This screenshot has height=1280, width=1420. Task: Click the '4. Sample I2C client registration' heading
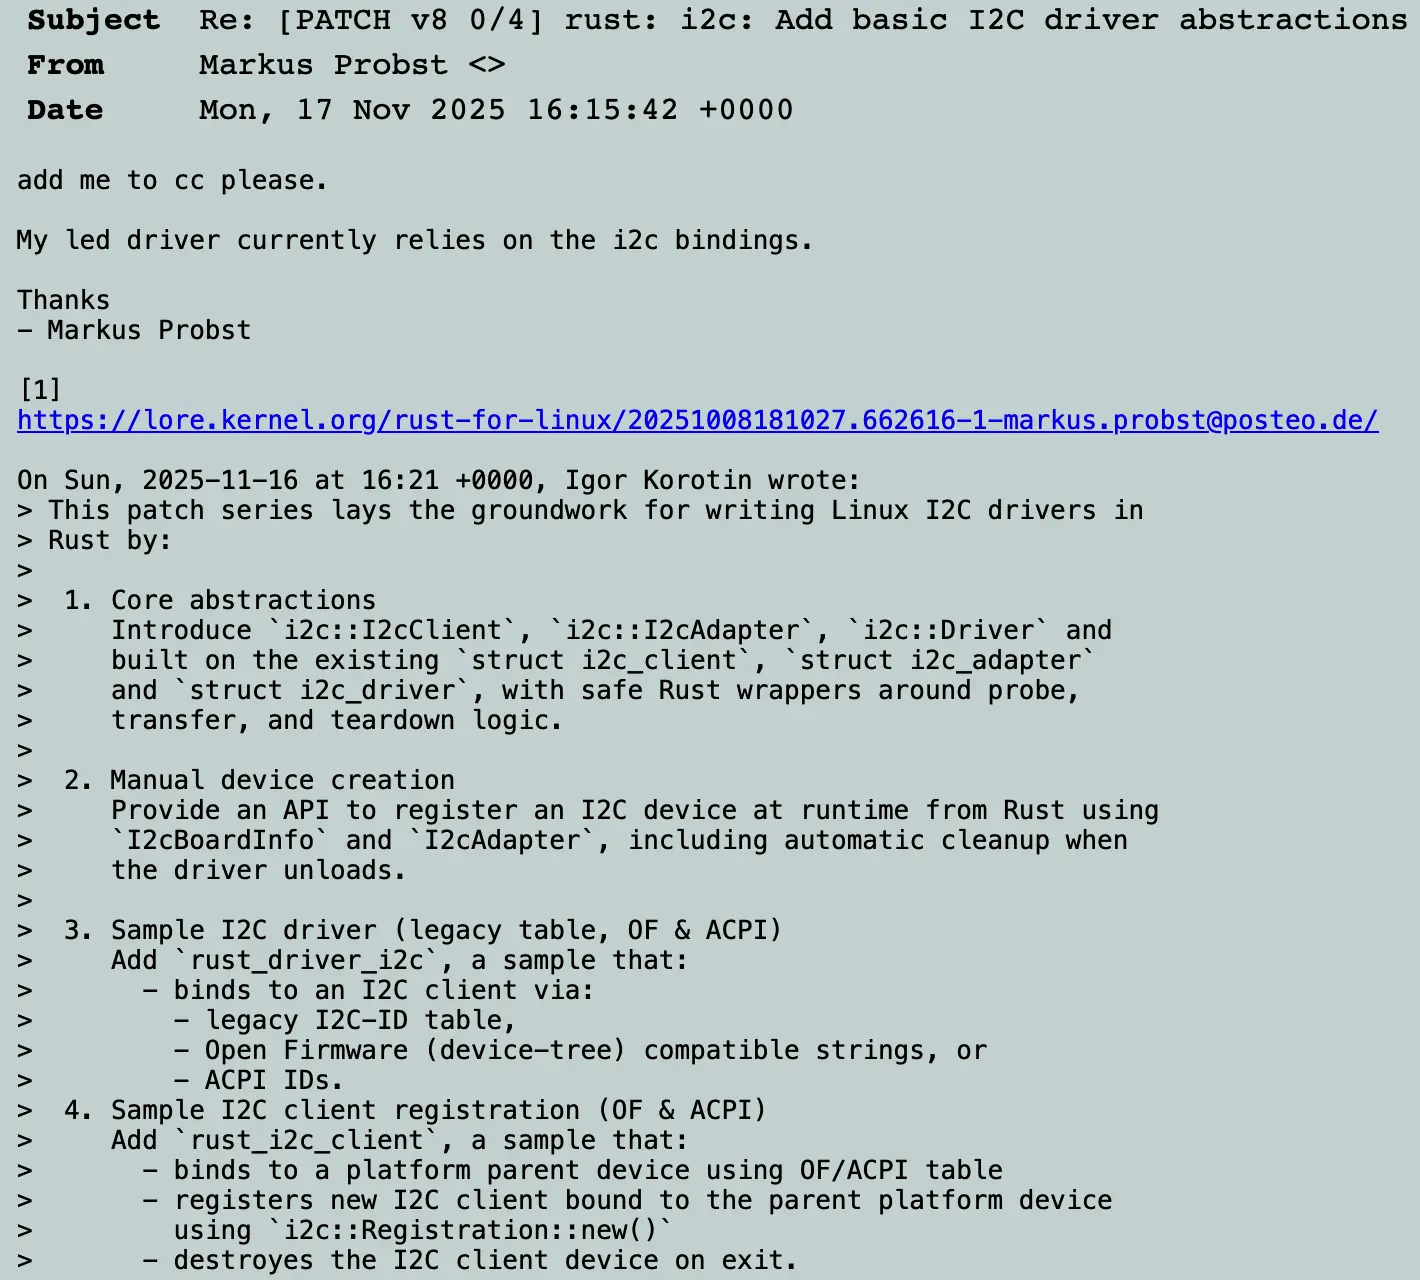(415, 1110)
